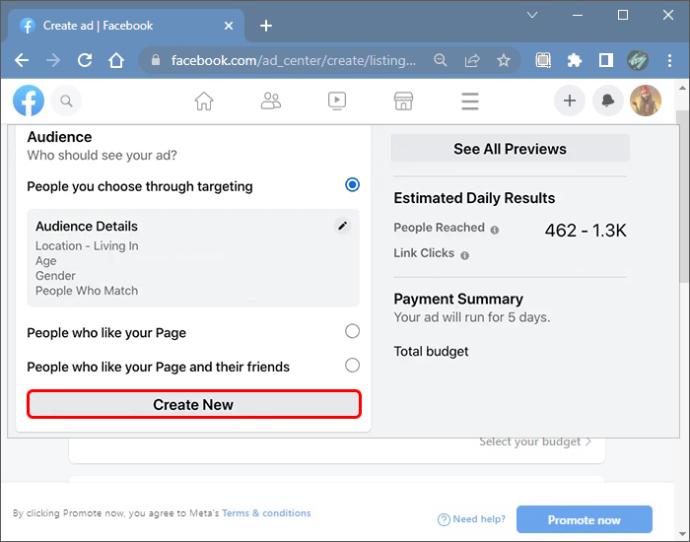Click the notifications bell icon
690x542 pixels.
[608, 101]
